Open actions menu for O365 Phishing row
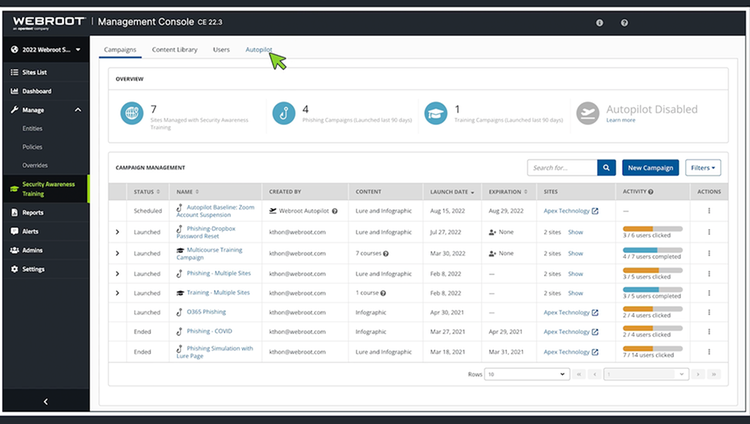Screen dimensions: 750x424 (709, 312)
